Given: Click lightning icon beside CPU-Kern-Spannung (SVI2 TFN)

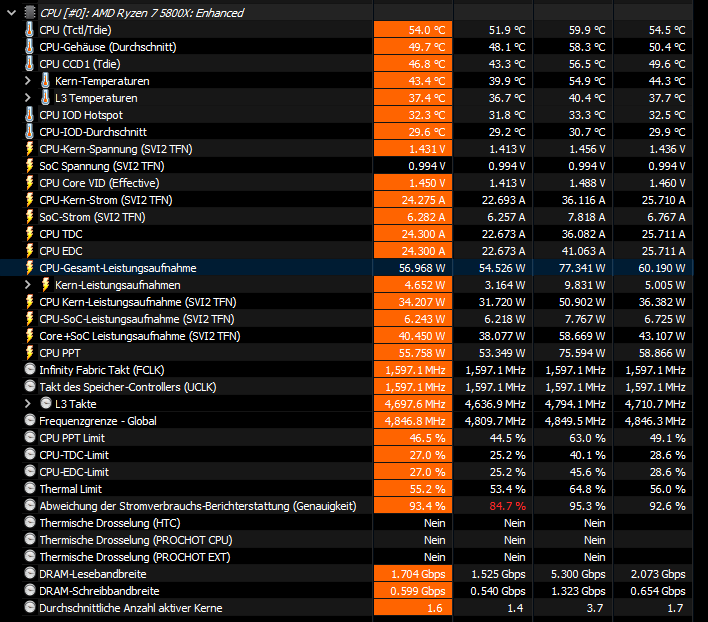Looking at the screenshot, I should click(x=29, y=149).
